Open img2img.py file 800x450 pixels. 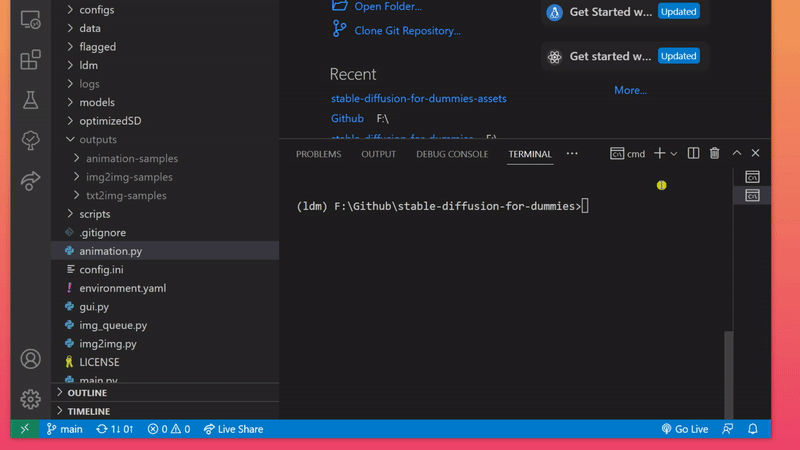pyautogui.click(x=165, y=343)
